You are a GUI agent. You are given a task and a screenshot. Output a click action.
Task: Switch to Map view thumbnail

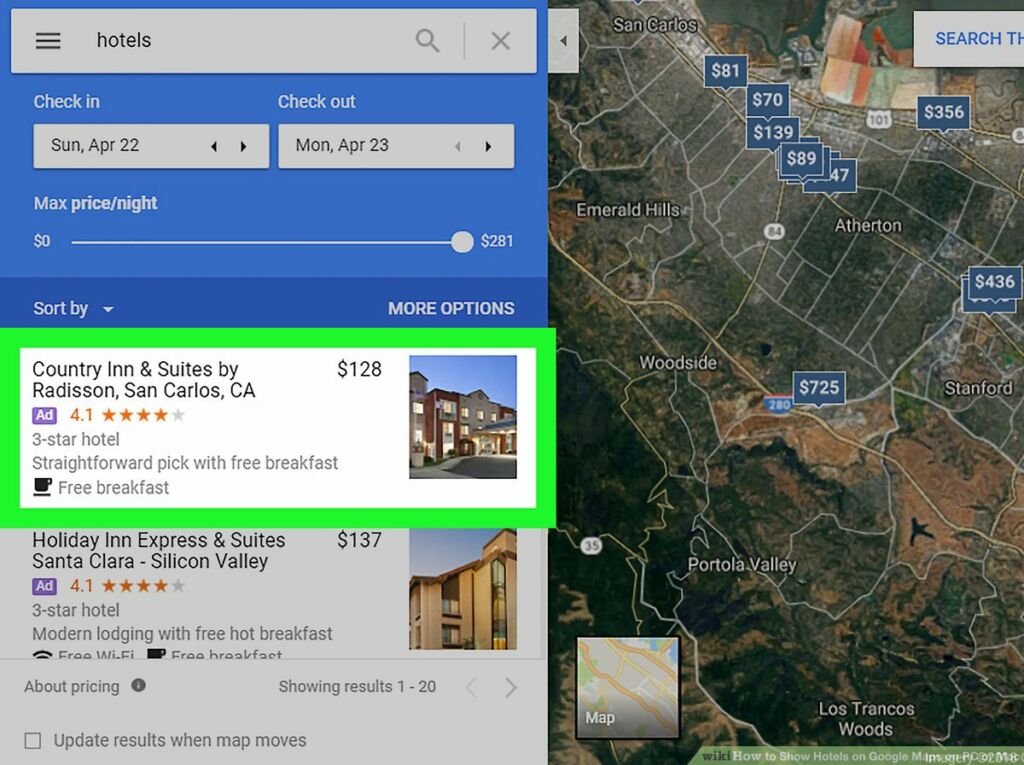[628, 687]
